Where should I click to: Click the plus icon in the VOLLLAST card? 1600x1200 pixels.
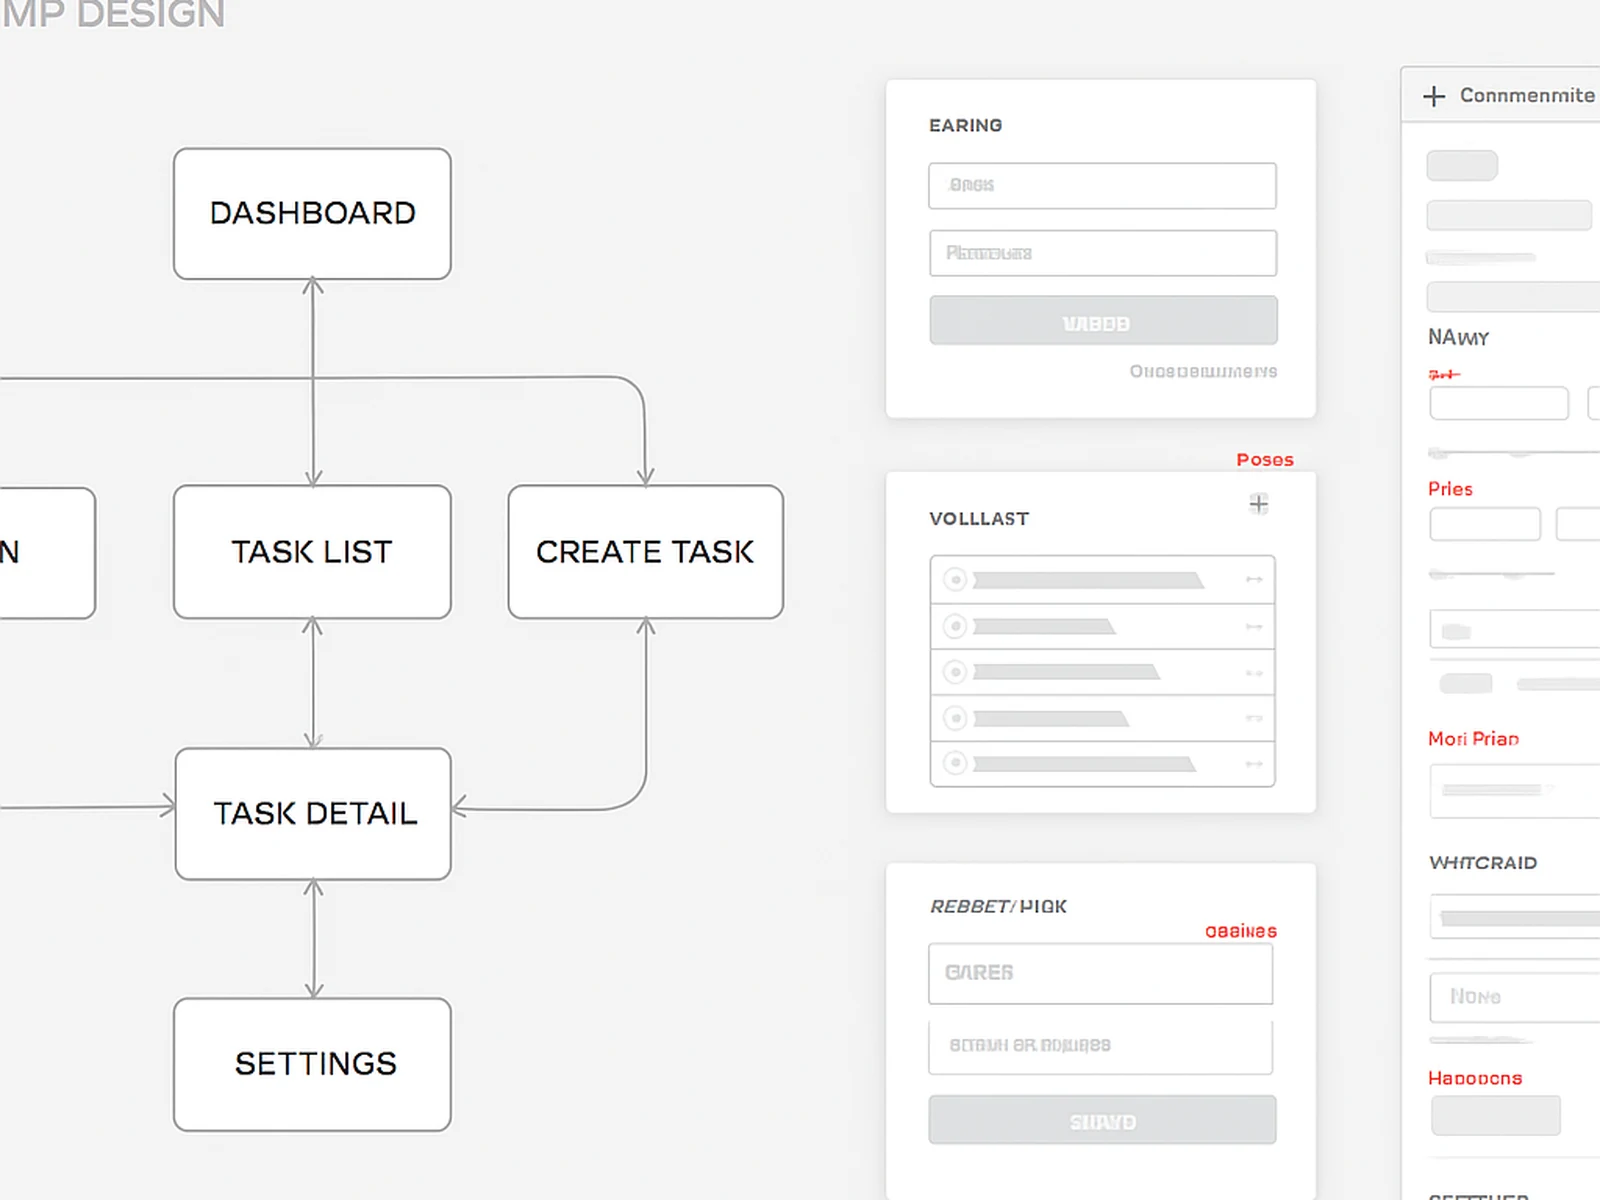coord(1259,503)
